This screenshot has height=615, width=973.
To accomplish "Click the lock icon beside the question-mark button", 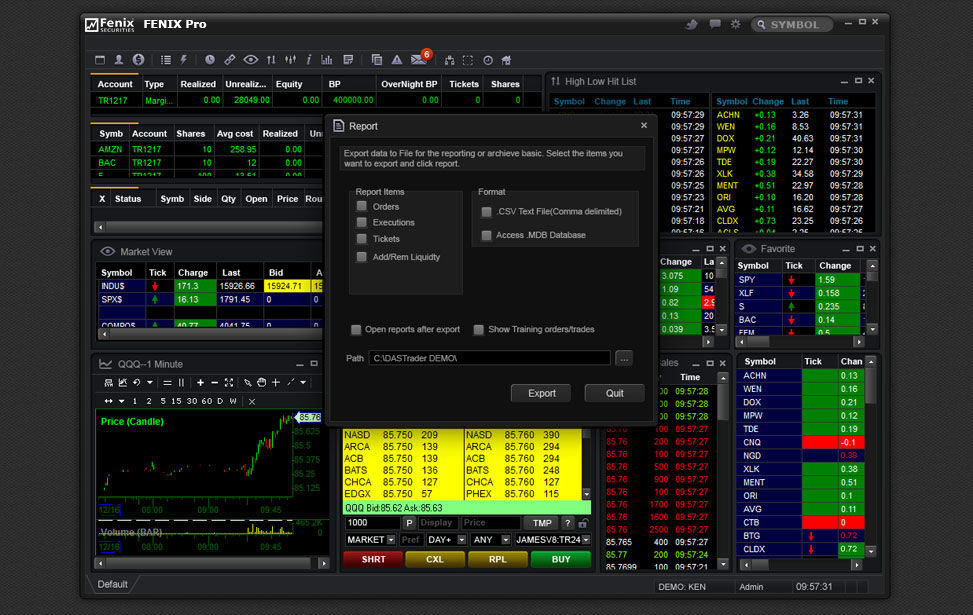I will 583,523.
